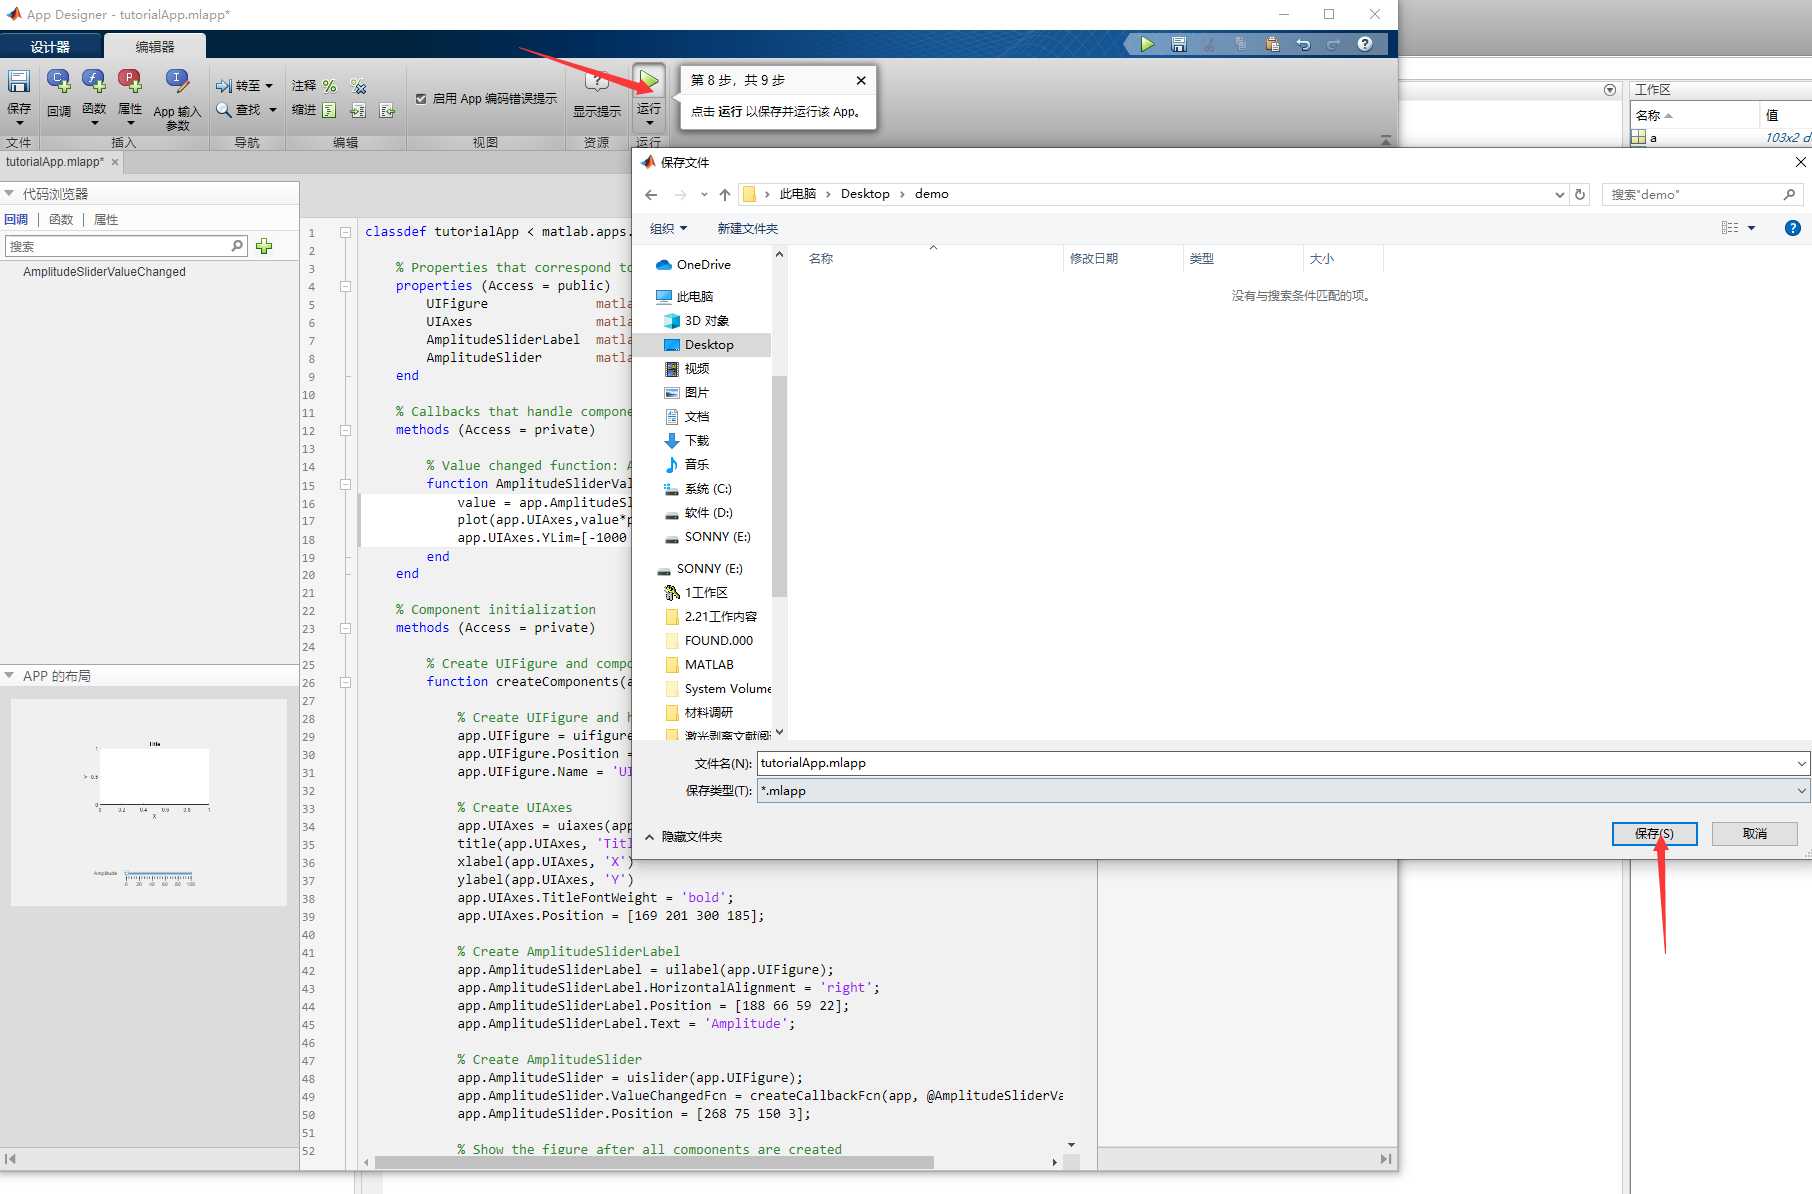Go back in save dialog navigation
Image resolution: width=1812 pixels, height=1194 pixels.
tap(651, 194)
